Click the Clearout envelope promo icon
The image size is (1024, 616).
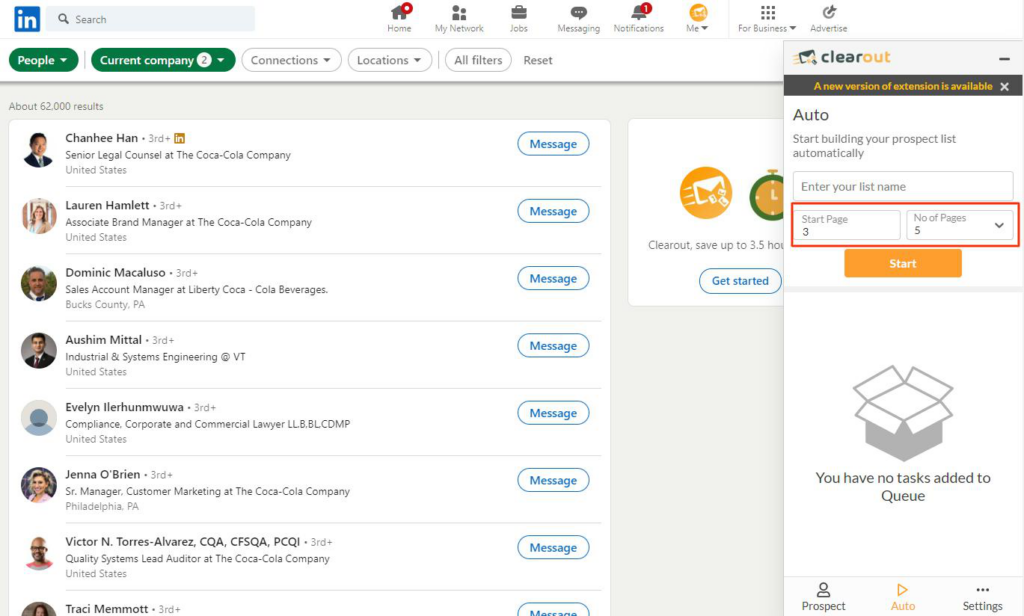point(706,193)
